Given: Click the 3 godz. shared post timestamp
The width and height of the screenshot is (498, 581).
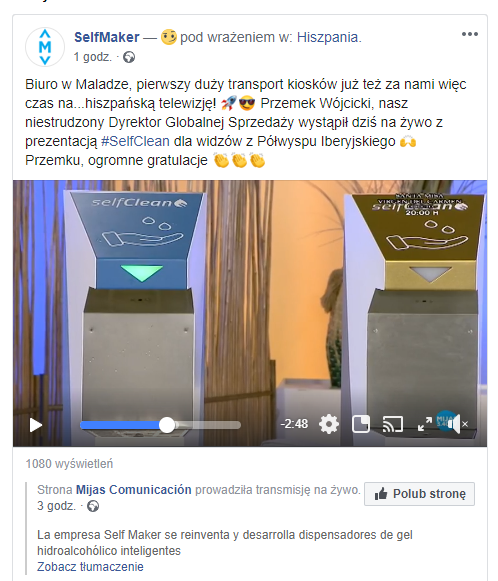Looking at the screenshot, I should pos(56,506).
